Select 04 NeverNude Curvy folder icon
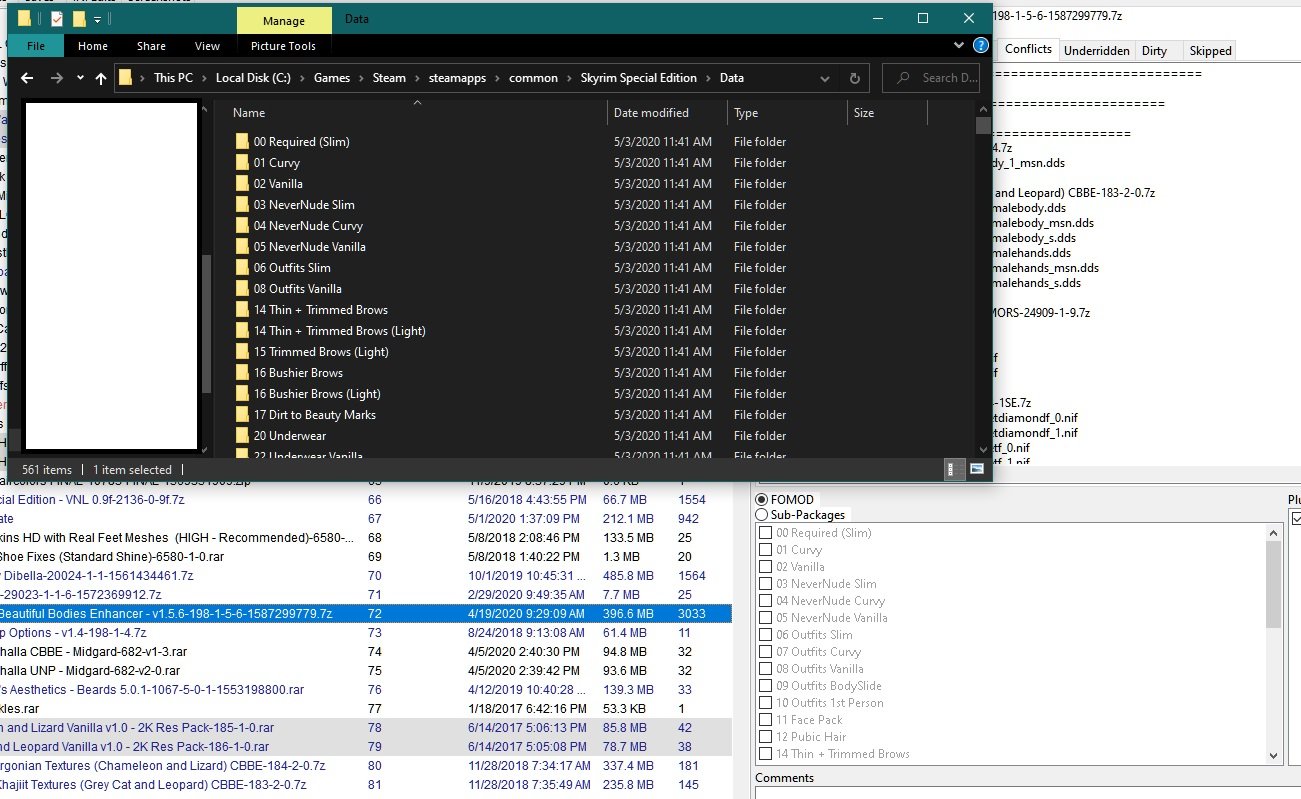This screenshot has height=799, width=1301. point(241,226)
